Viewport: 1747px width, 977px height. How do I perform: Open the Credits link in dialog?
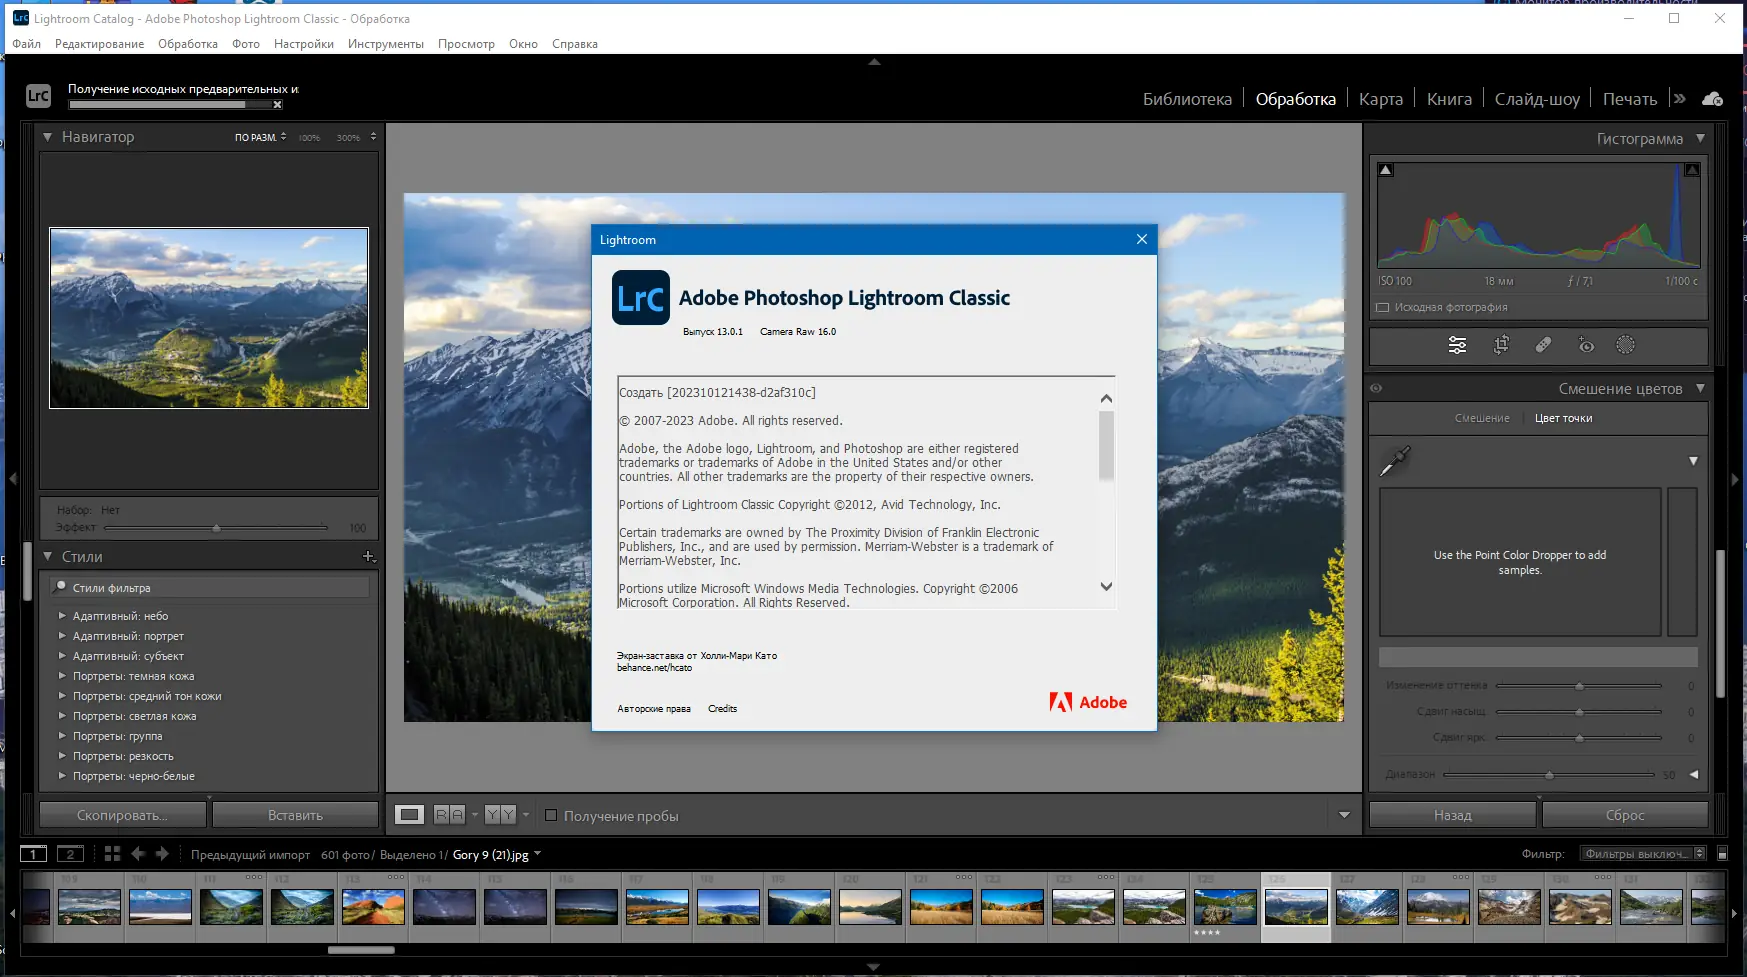click(x=722, y=709)
